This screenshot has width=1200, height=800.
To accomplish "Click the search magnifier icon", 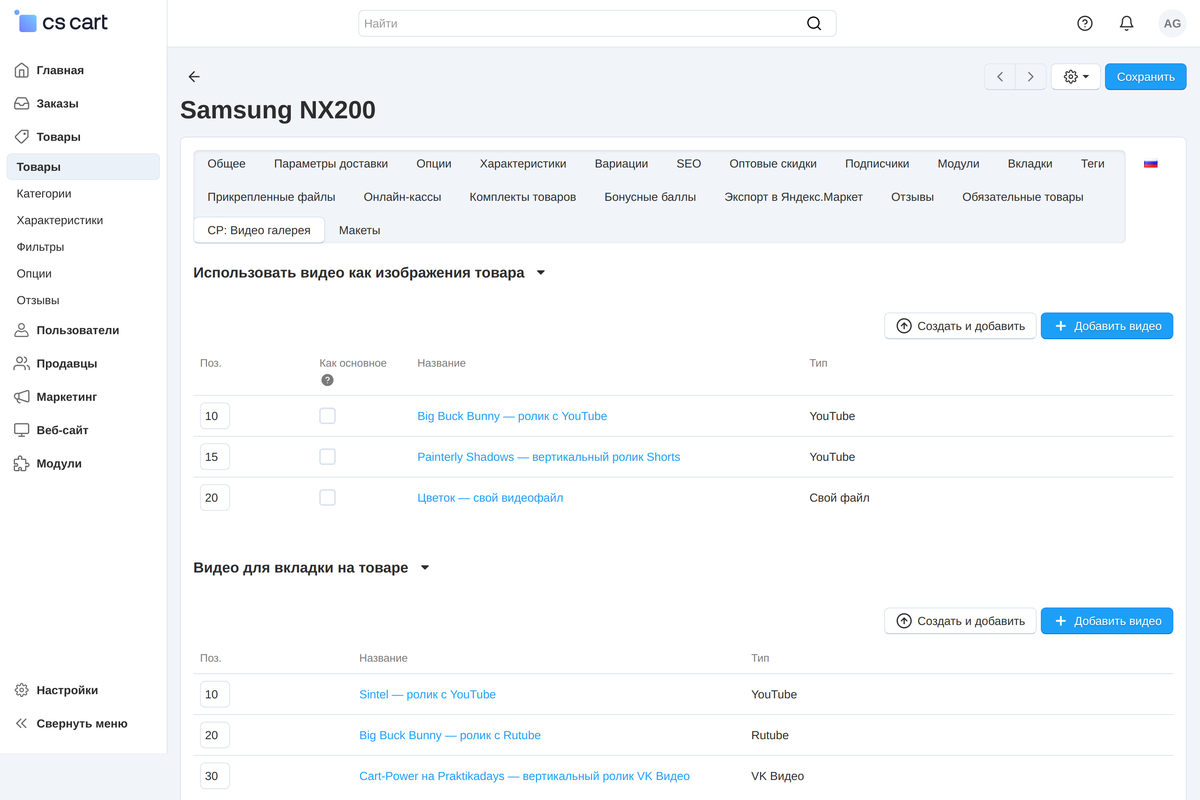I will coord(814,23).
